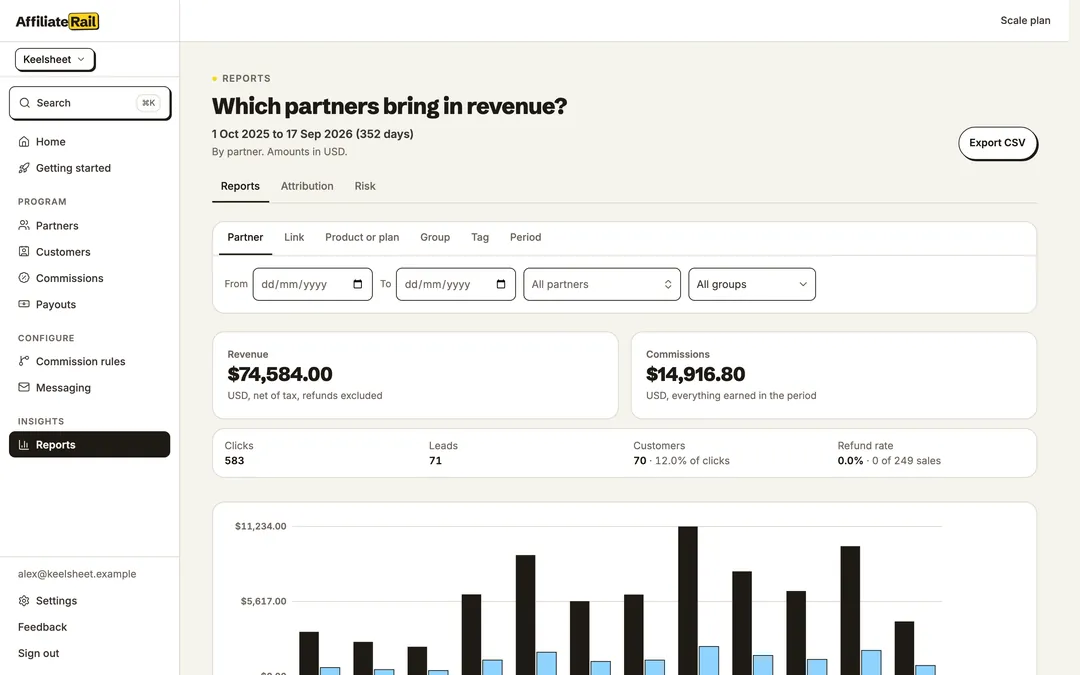Switch to the Attribution tab
Image resolution: width=1080 pixels, height=675 pixels.
[x=307, y=186]
